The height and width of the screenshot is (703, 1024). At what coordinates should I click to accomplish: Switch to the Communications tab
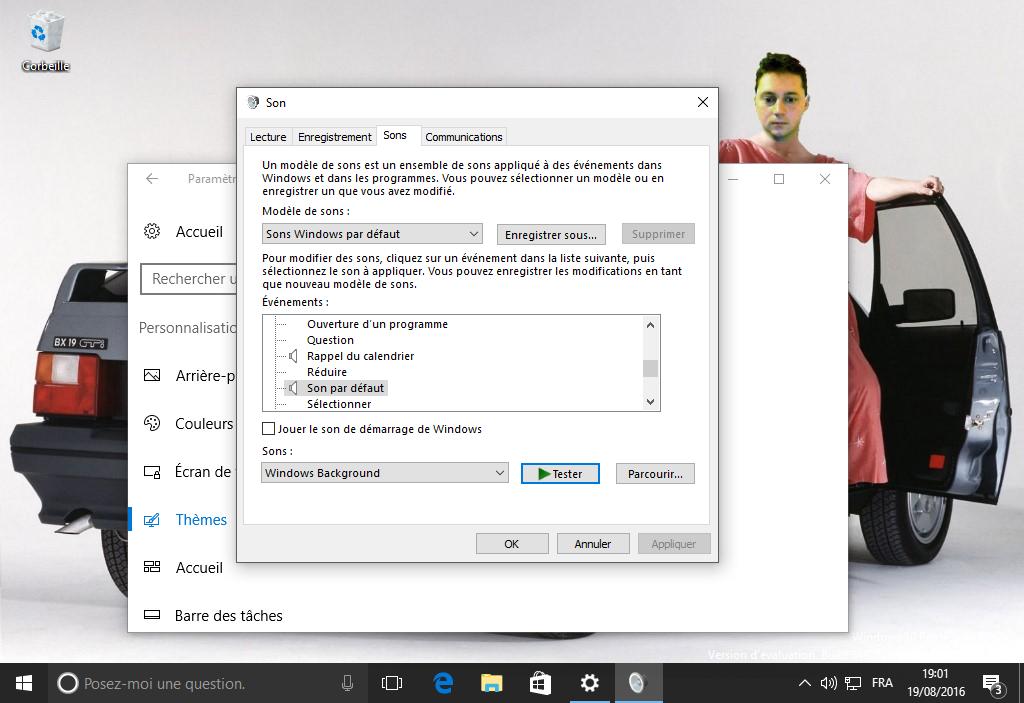point(464,137)
